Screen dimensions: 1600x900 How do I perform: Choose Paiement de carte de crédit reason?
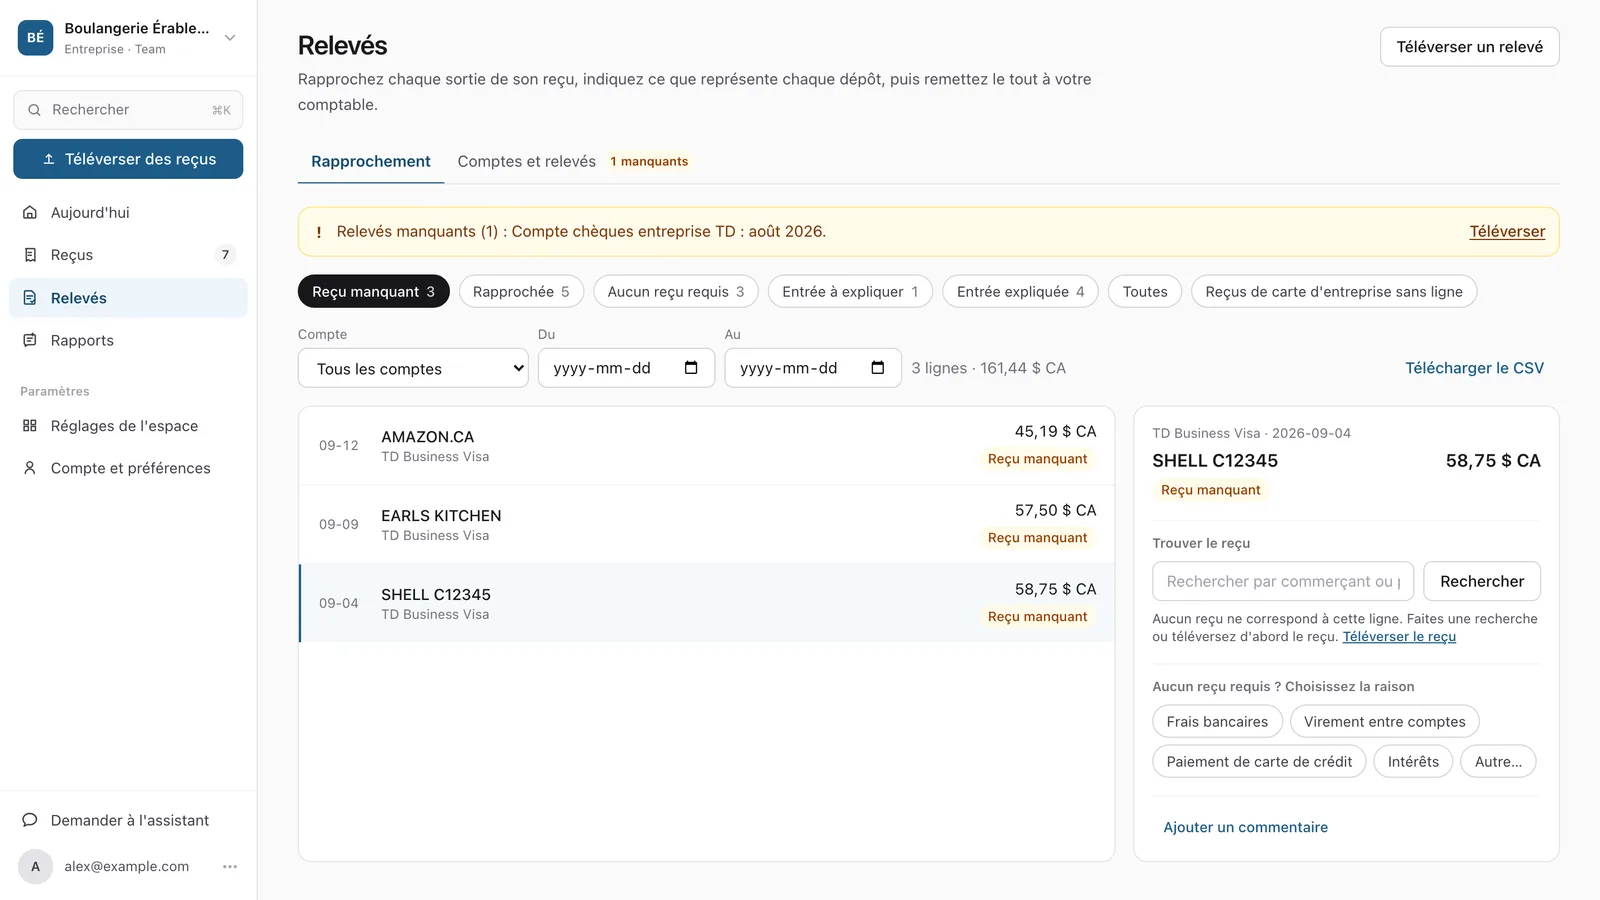(1259, 762)
